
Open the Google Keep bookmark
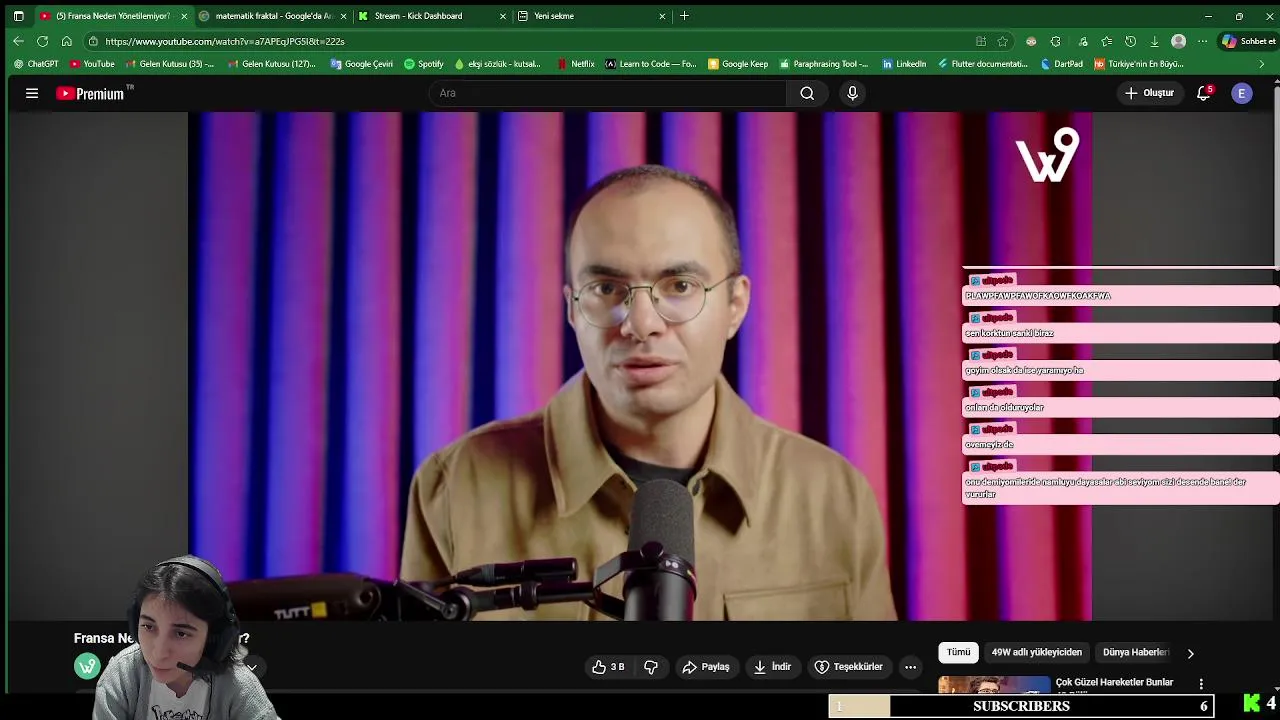pos(737,64)
